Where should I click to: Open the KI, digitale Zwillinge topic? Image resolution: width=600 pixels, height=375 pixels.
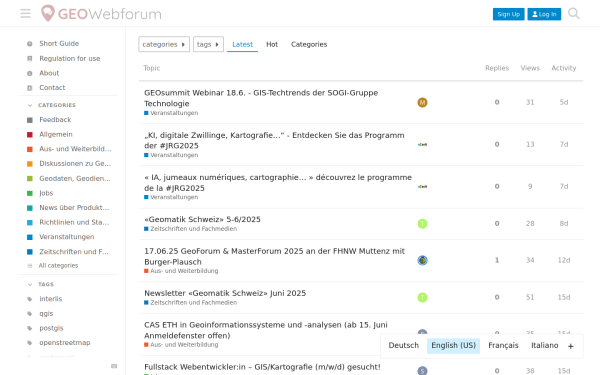[x=274, y=140]
